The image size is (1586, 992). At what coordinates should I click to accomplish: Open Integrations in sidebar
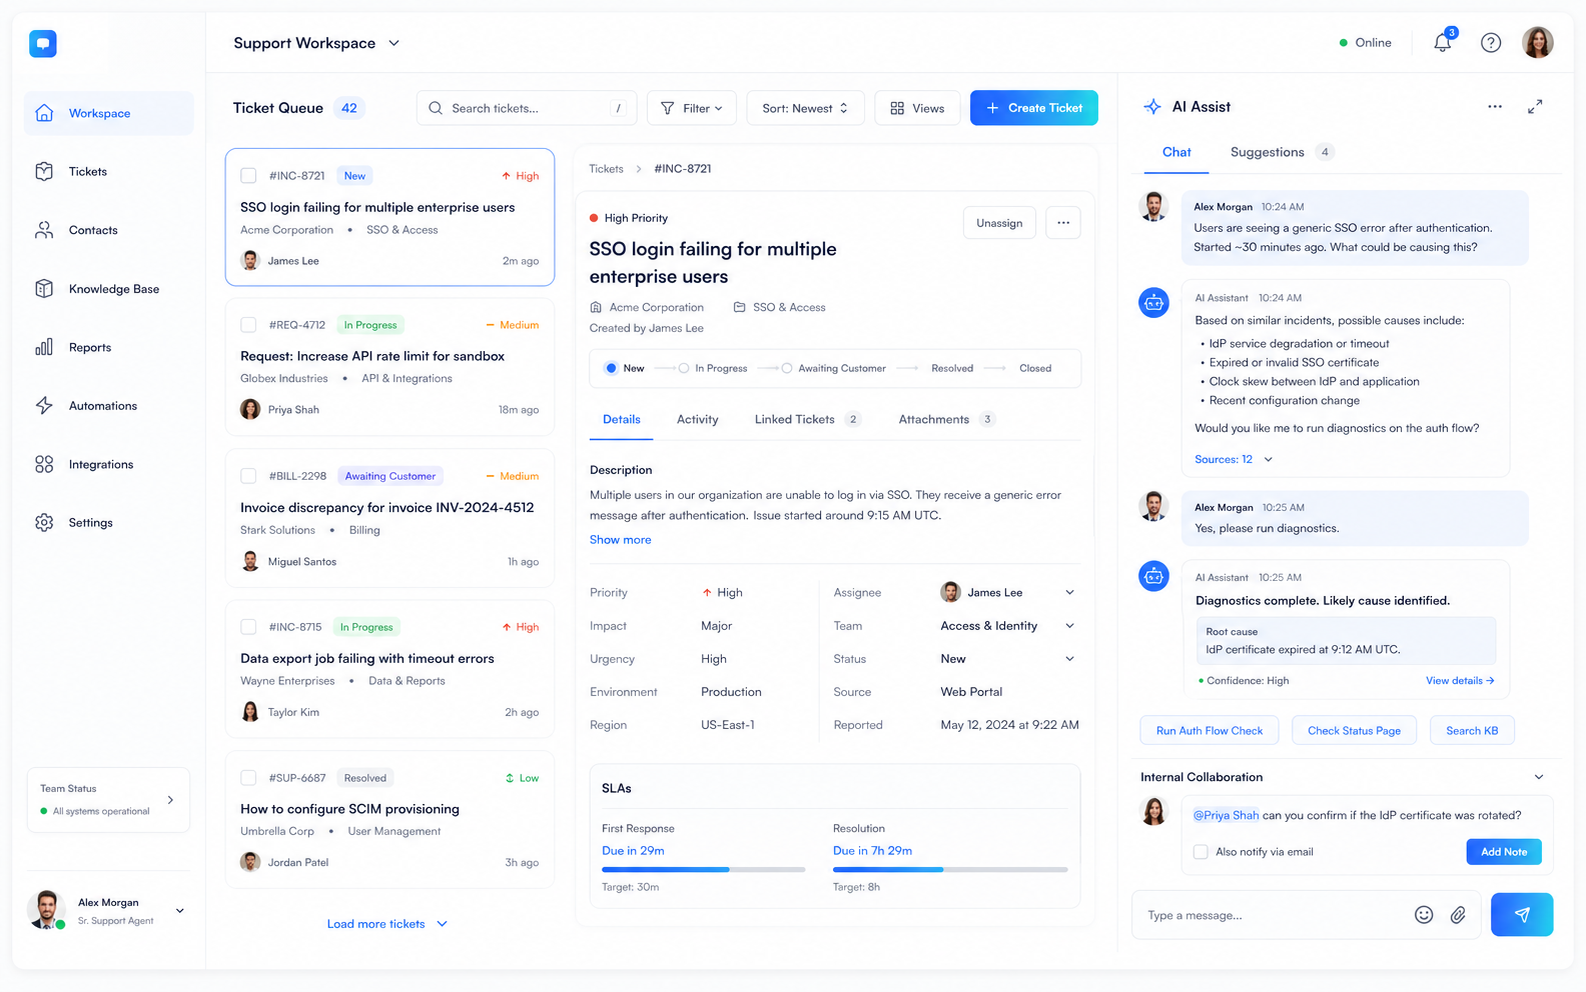[x=109, y=464]
